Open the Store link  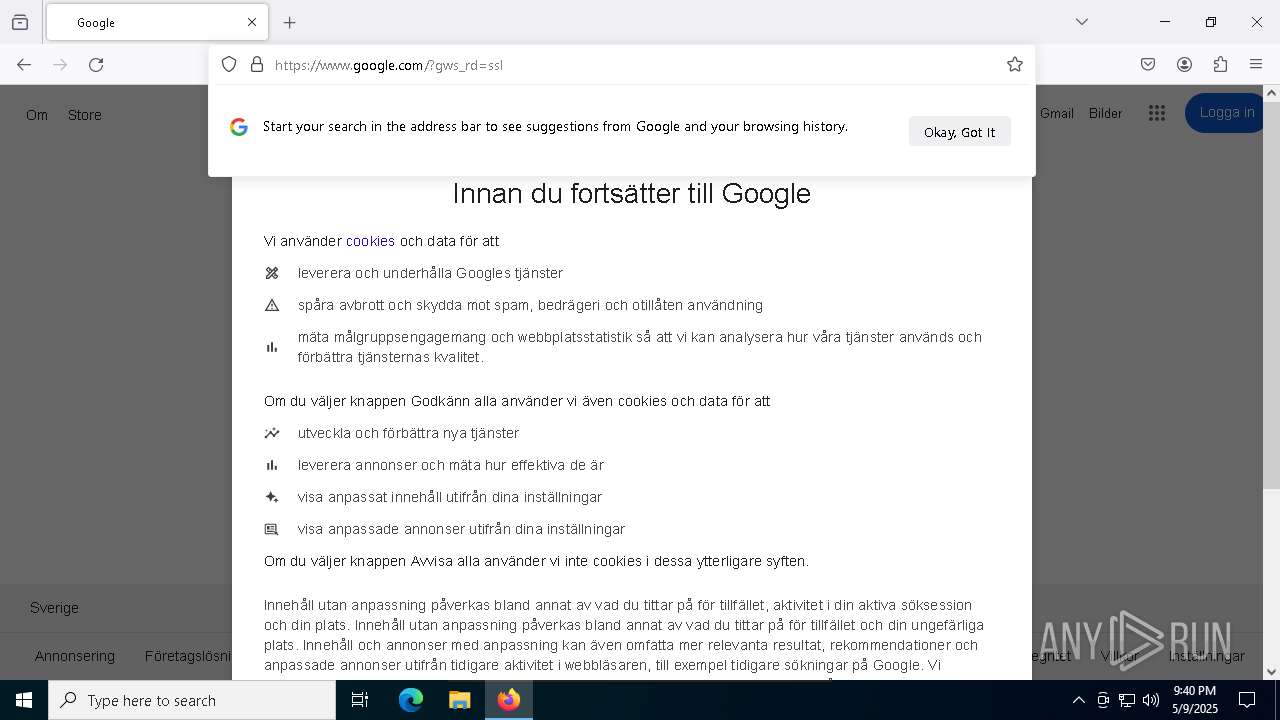coord(85,115)
